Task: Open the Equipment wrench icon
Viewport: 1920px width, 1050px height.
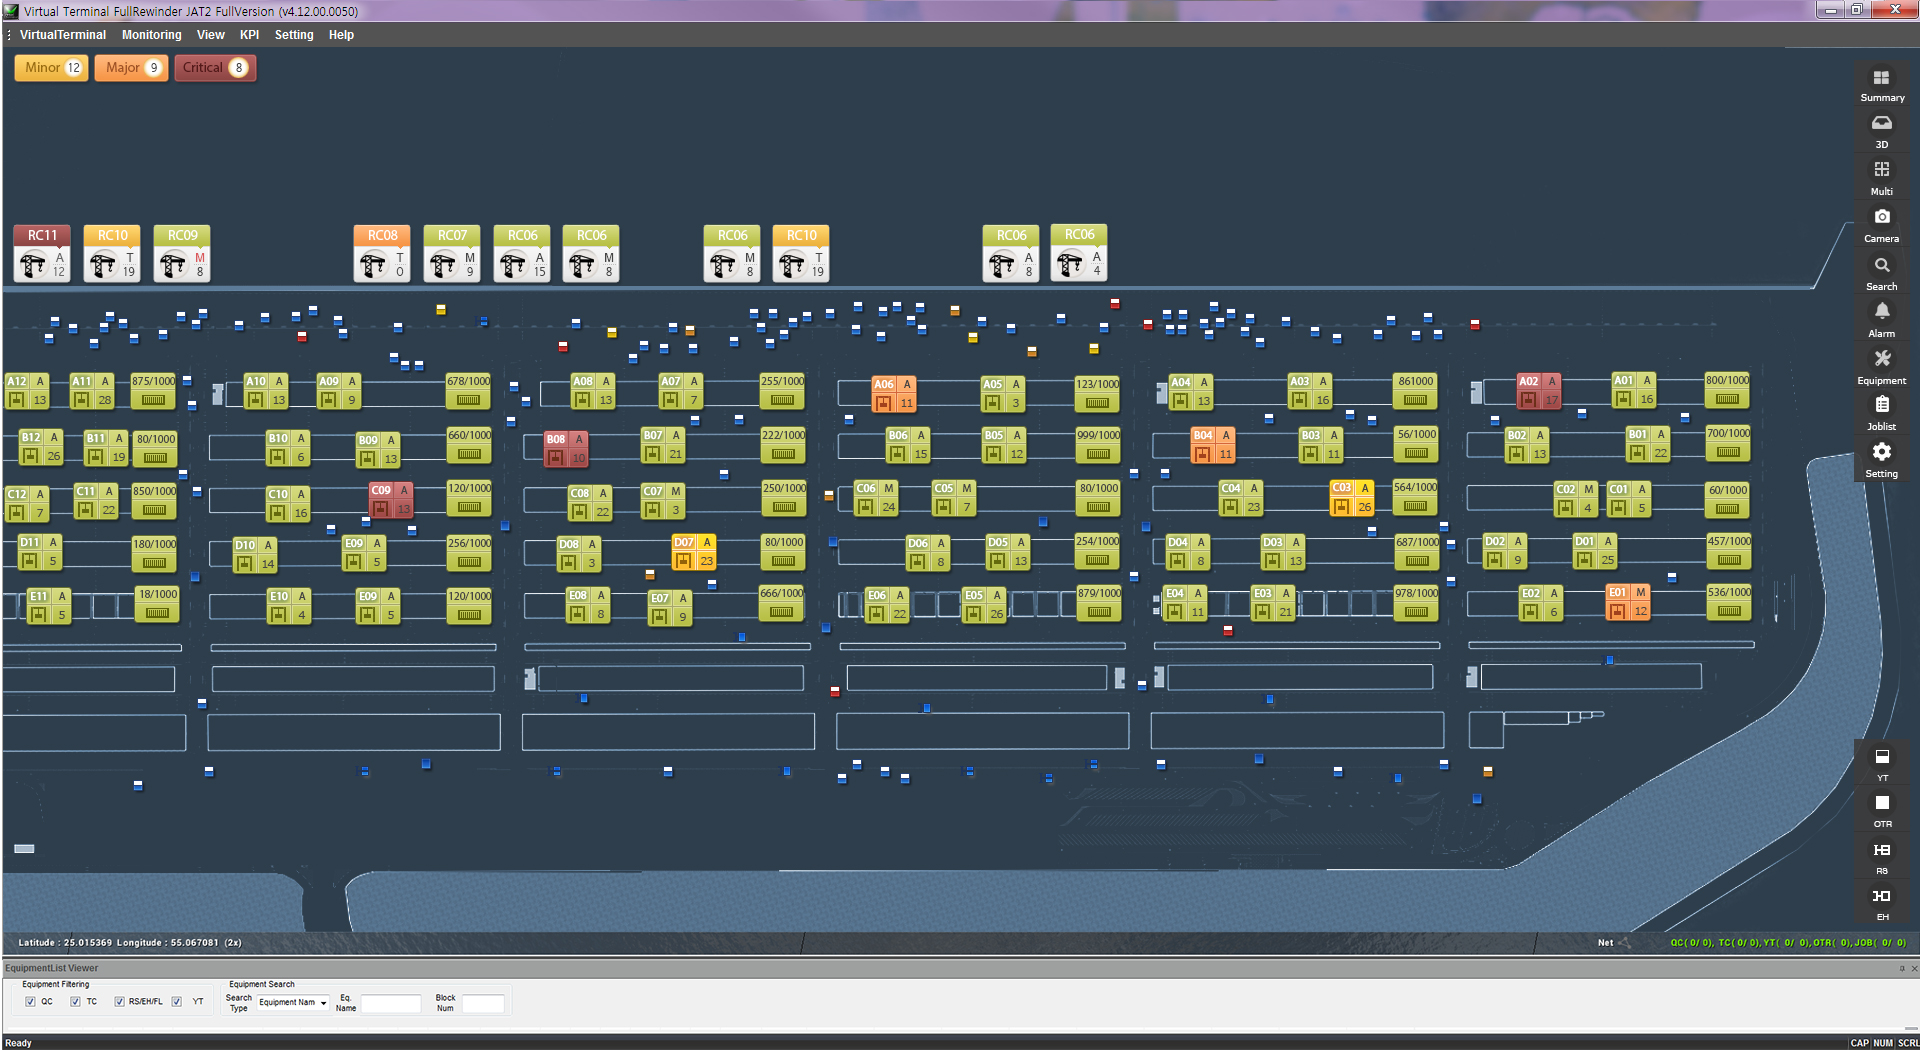Action: tap(1881, 360)
